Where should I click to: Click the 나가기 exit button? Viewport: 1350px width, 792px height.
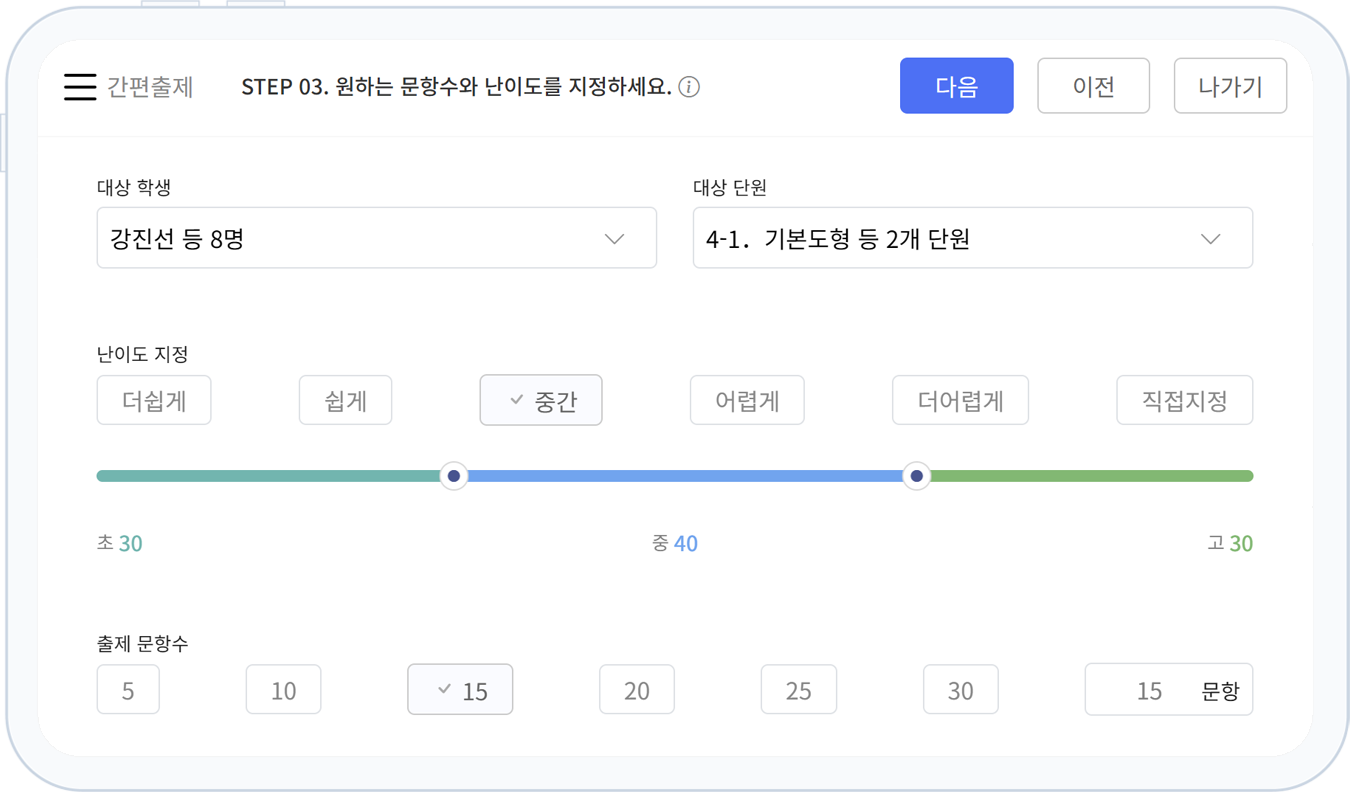coord(1230,86)
